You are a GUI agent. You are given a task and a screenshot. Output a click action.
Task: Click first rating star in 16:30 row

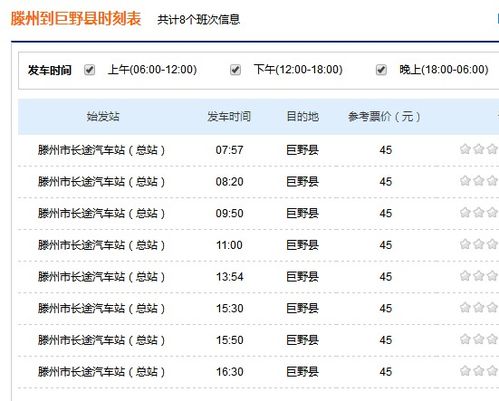(465, 371)
